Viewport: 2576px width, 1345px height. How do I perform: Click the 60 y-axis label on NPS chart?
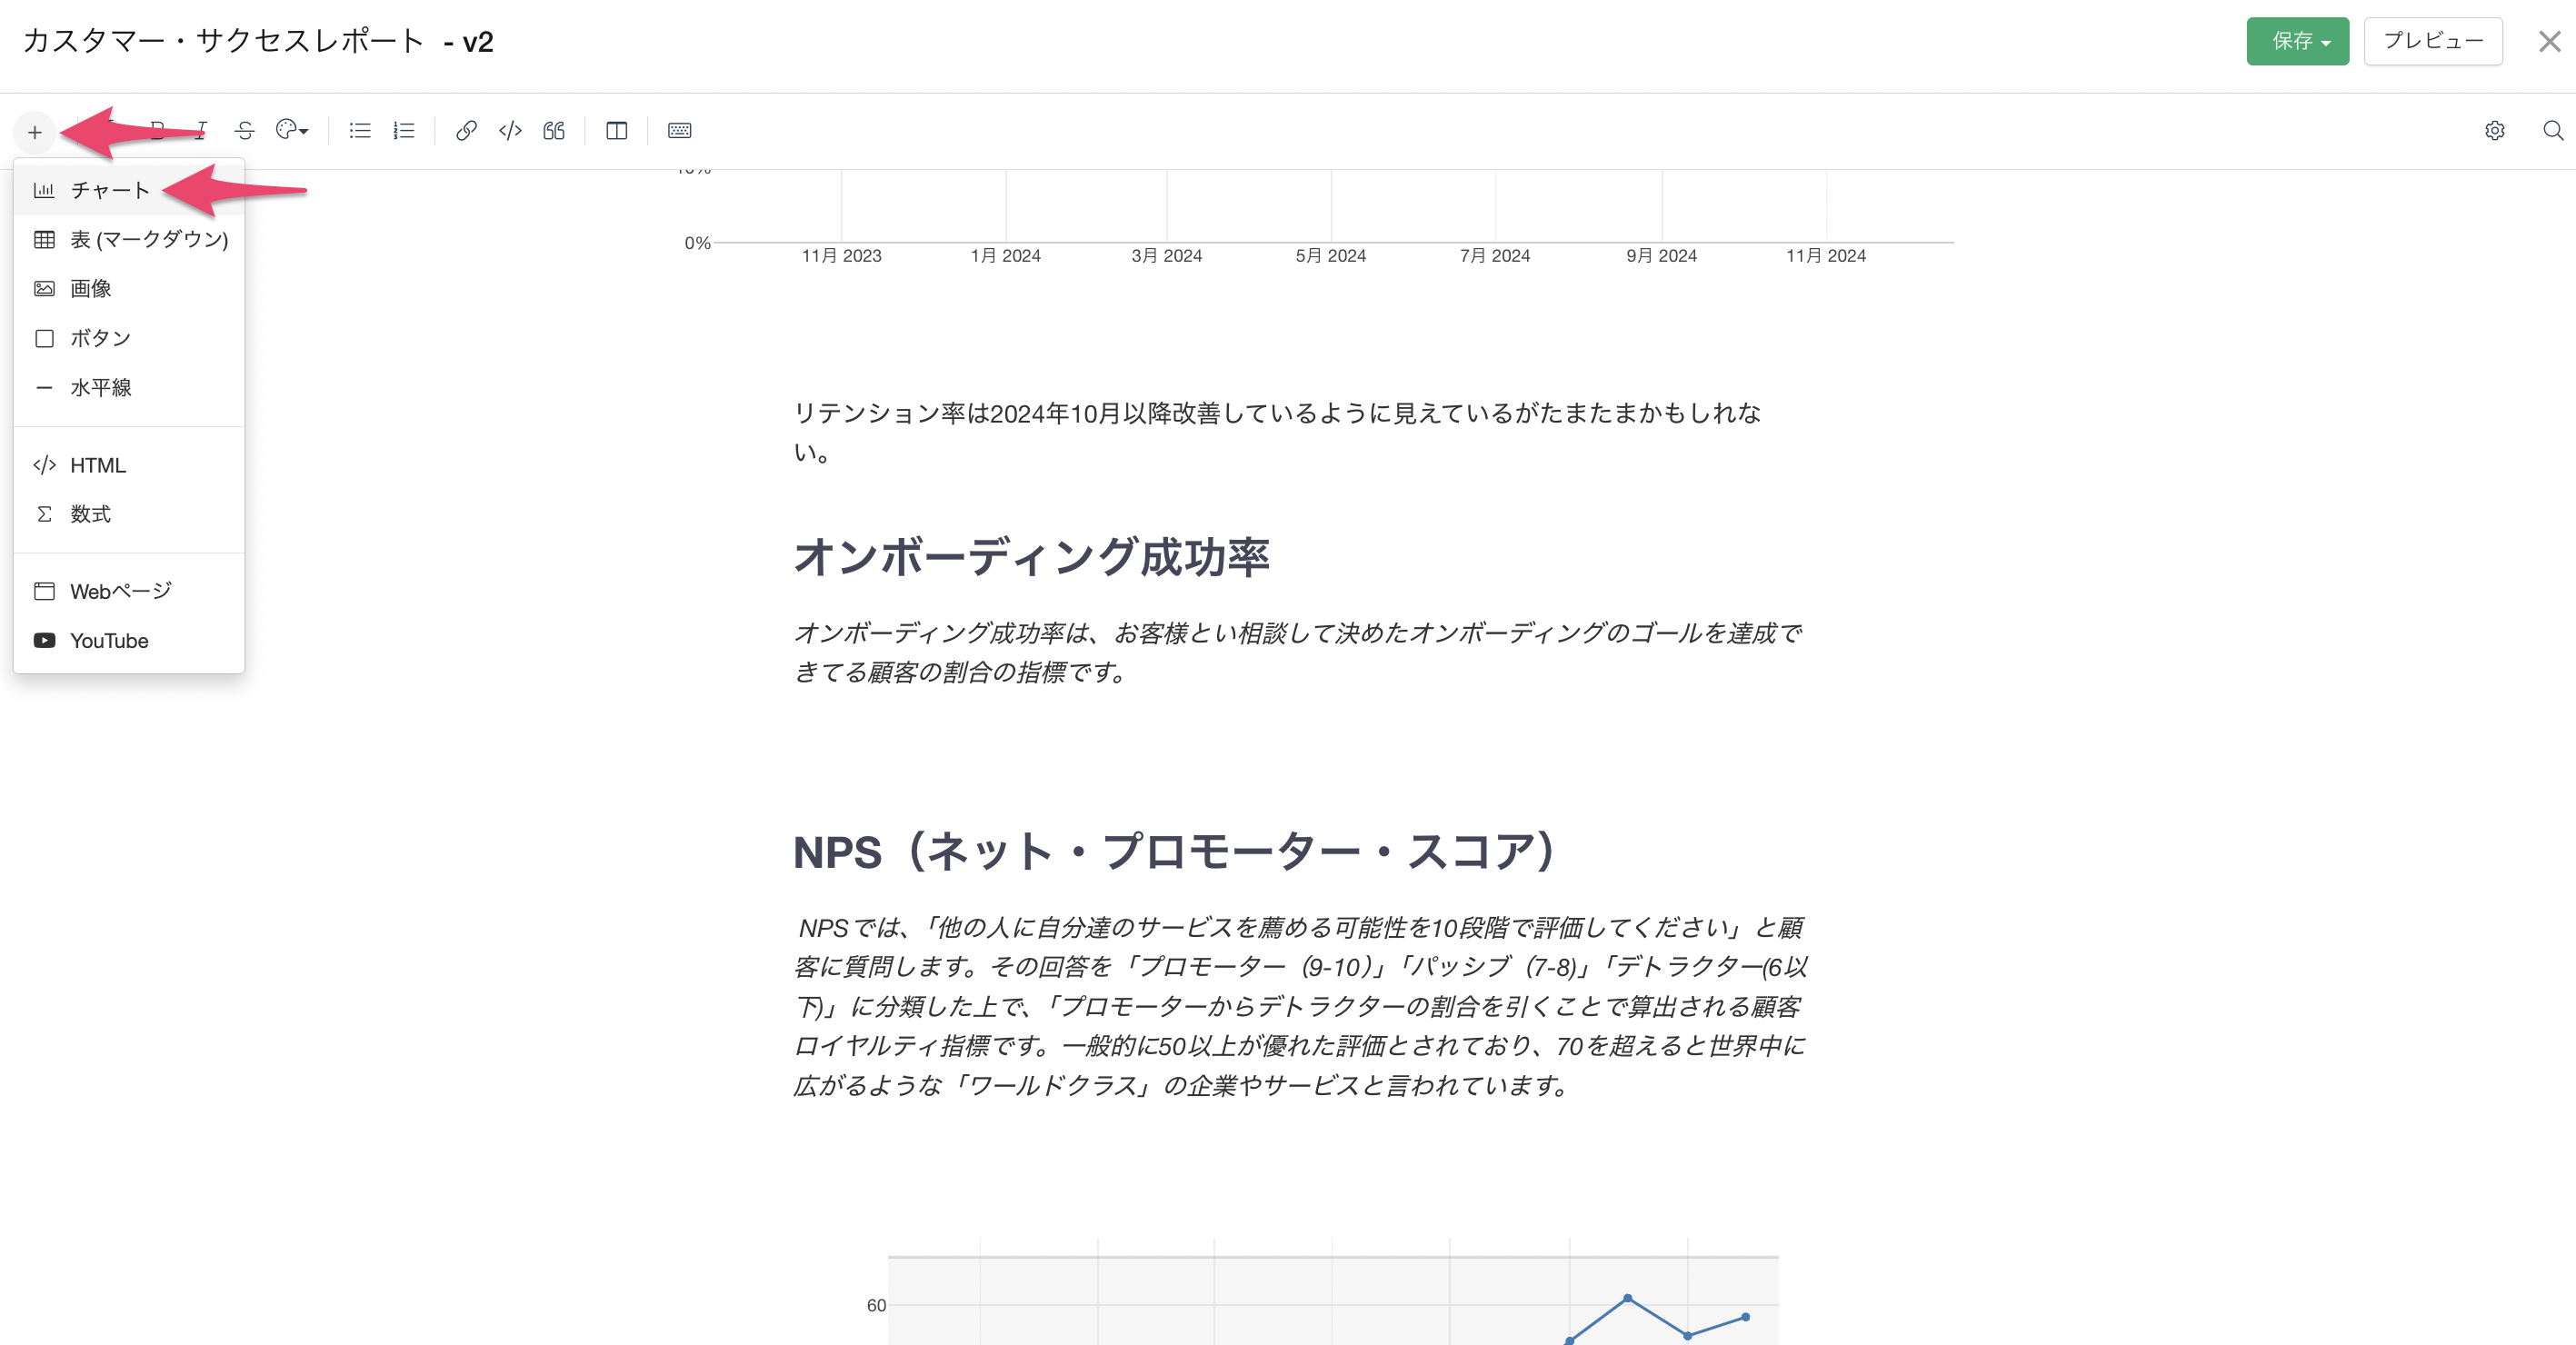[x=876, y=1305]
